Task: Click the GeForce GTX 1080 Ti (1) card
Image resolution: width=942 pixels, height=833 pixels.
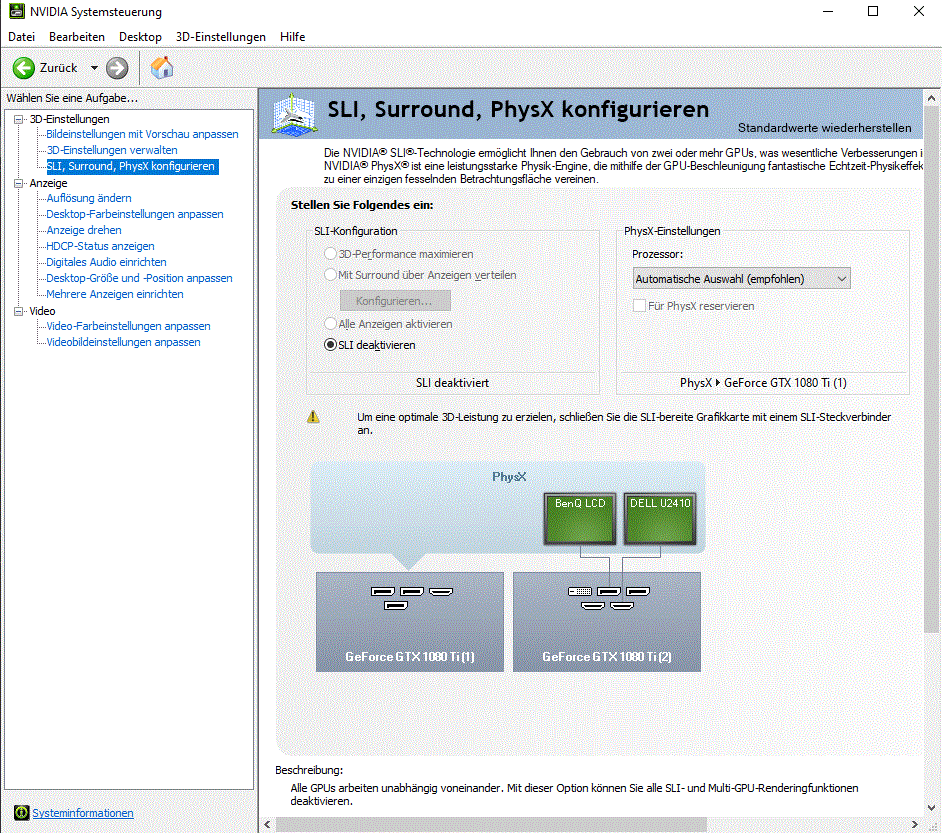Action: (x=410, y=622)
